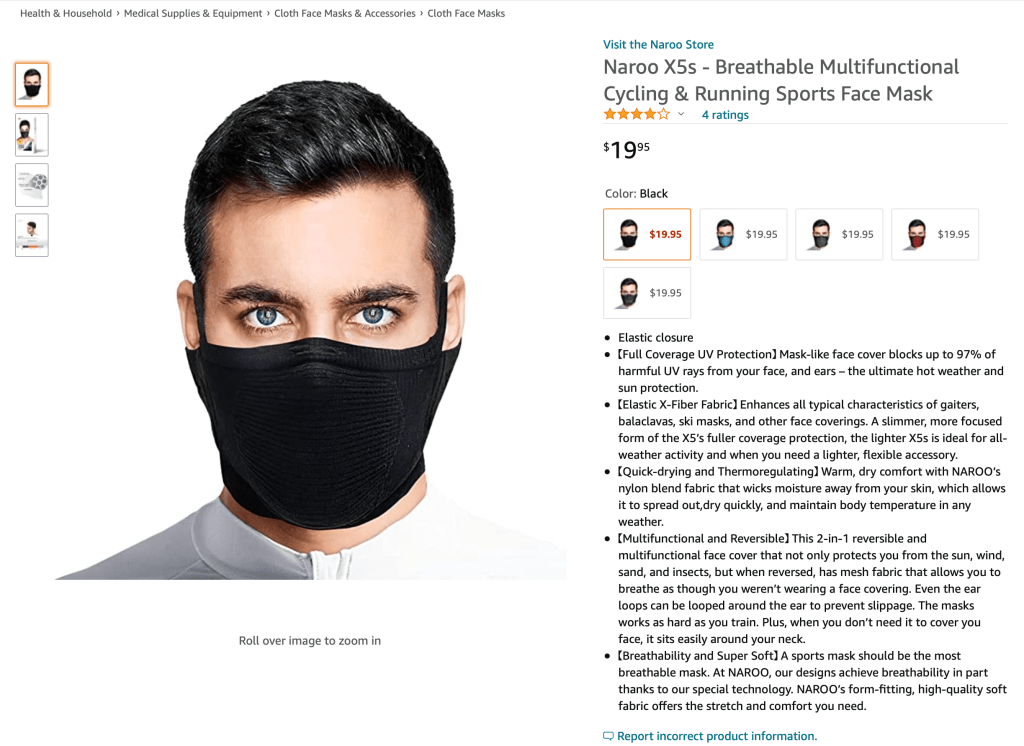Go to Health & Household breadcrumb

coord(66,14)
